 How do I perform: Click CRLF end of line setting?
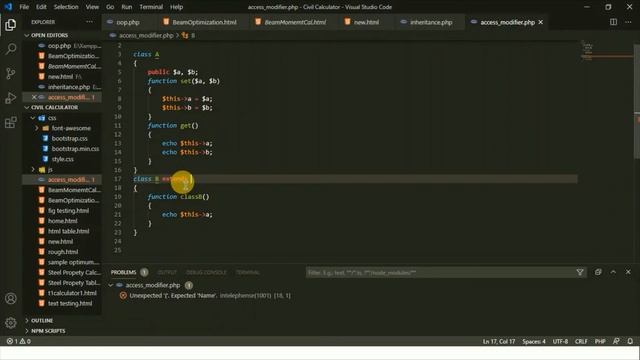click(x=581, y=341)
